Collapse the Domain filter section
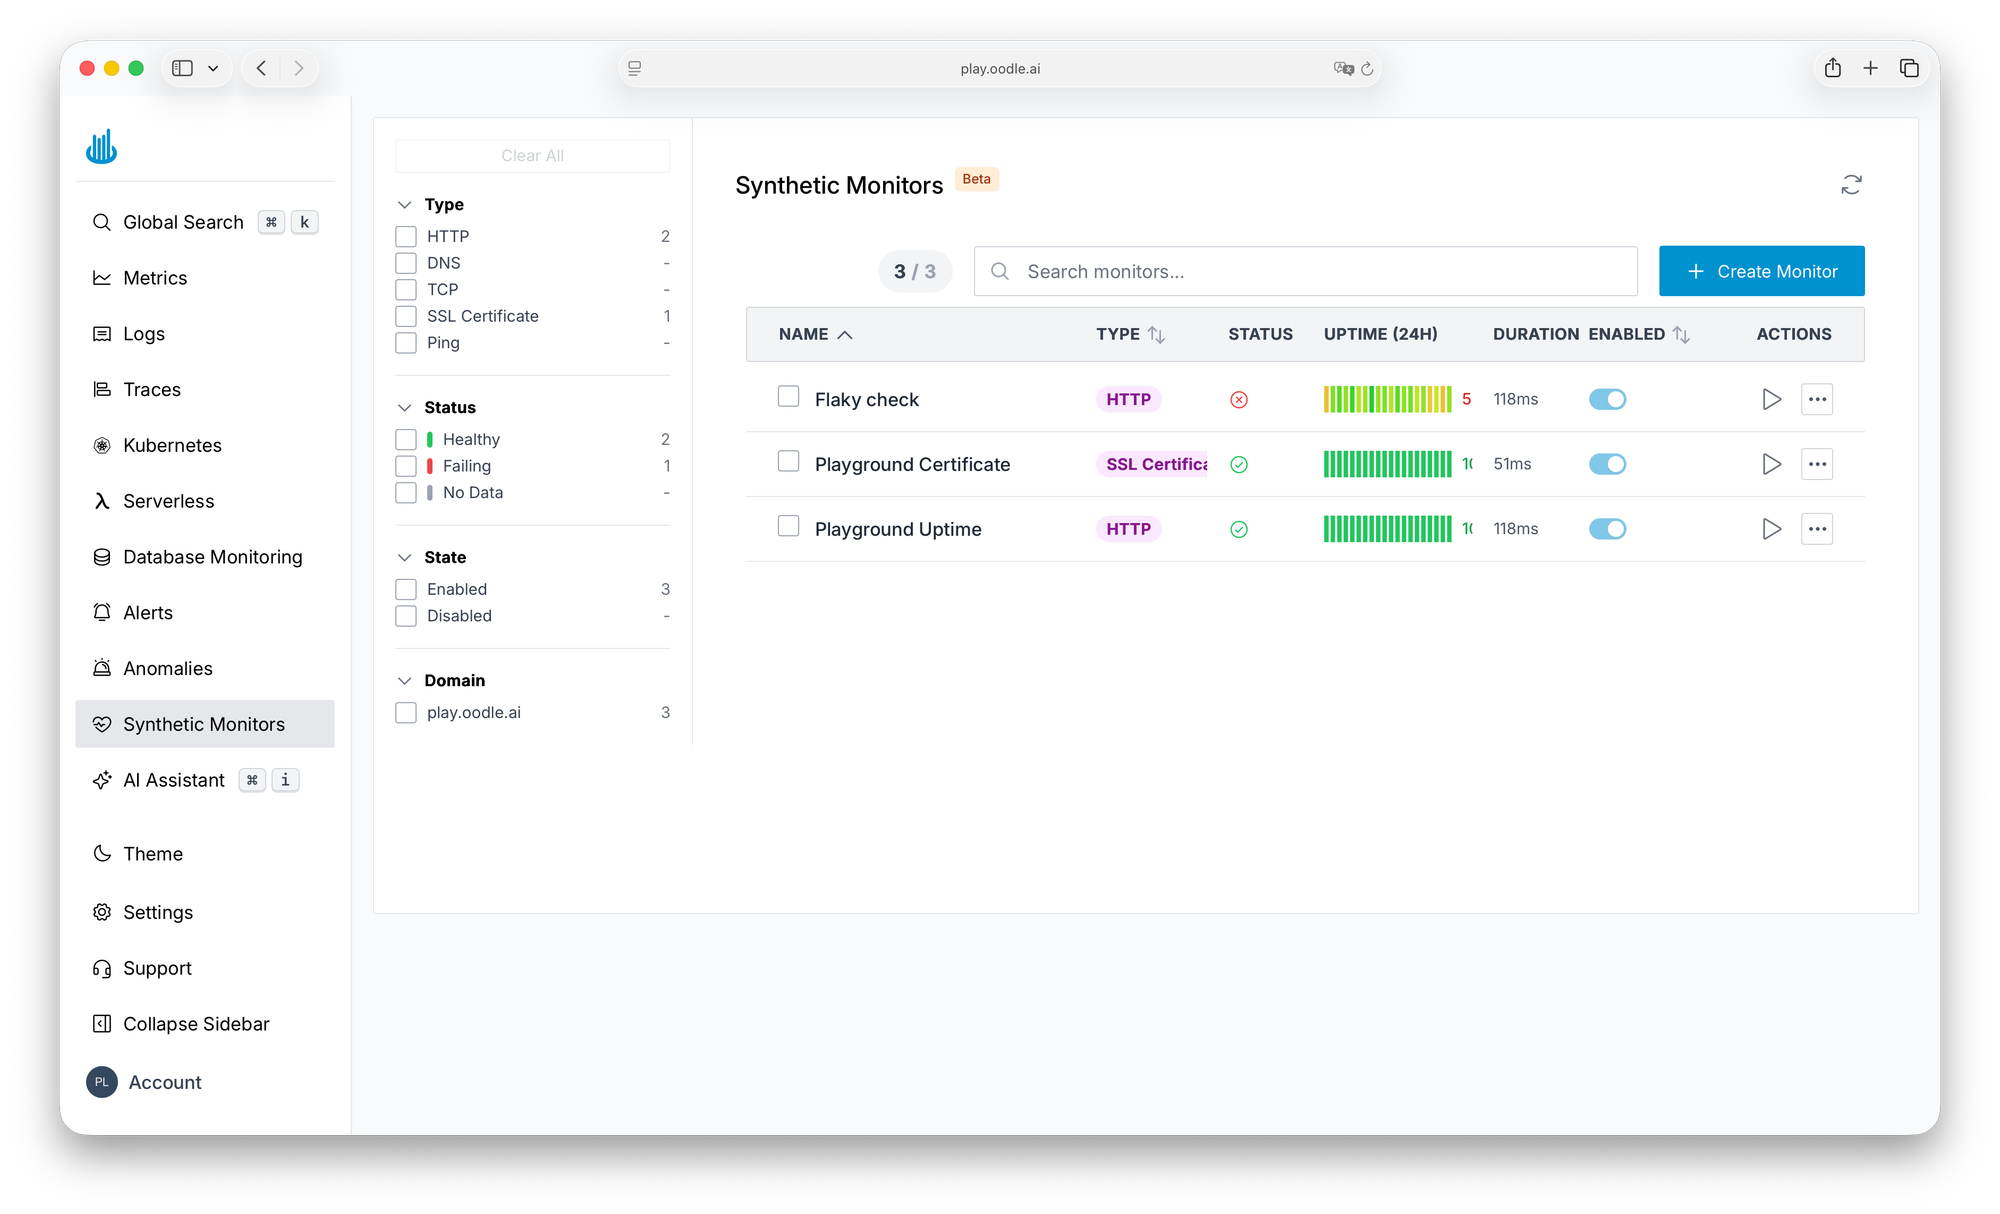The width and height of the screenshot is (2000, 1214). pyautogui.click(x=405, y=681)
